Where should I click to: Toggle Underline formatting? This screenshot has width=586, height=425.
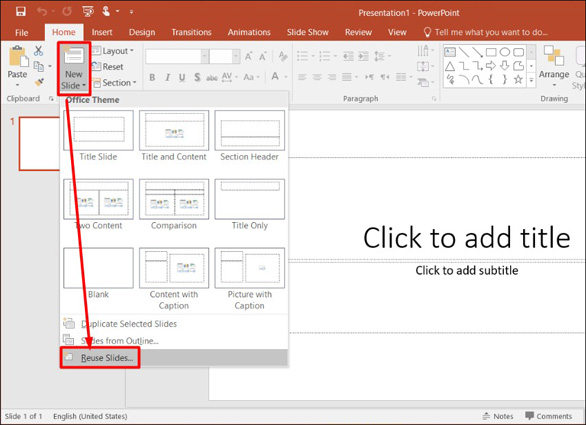point(182,77)
